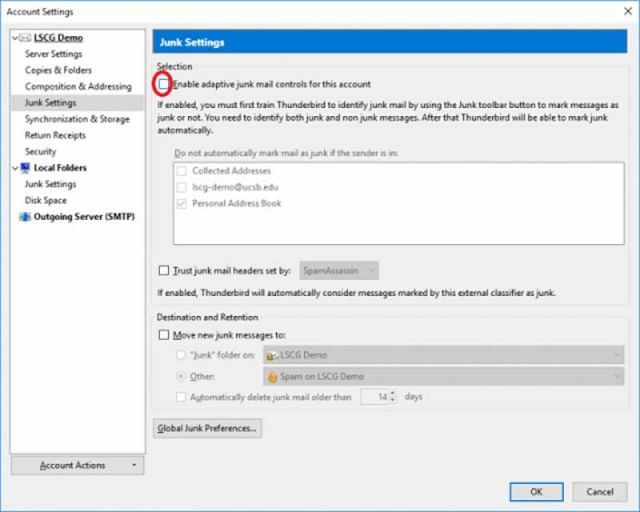Increase the junk mail days stepper value
Screen dimensions: 640x512
(392, 394)
